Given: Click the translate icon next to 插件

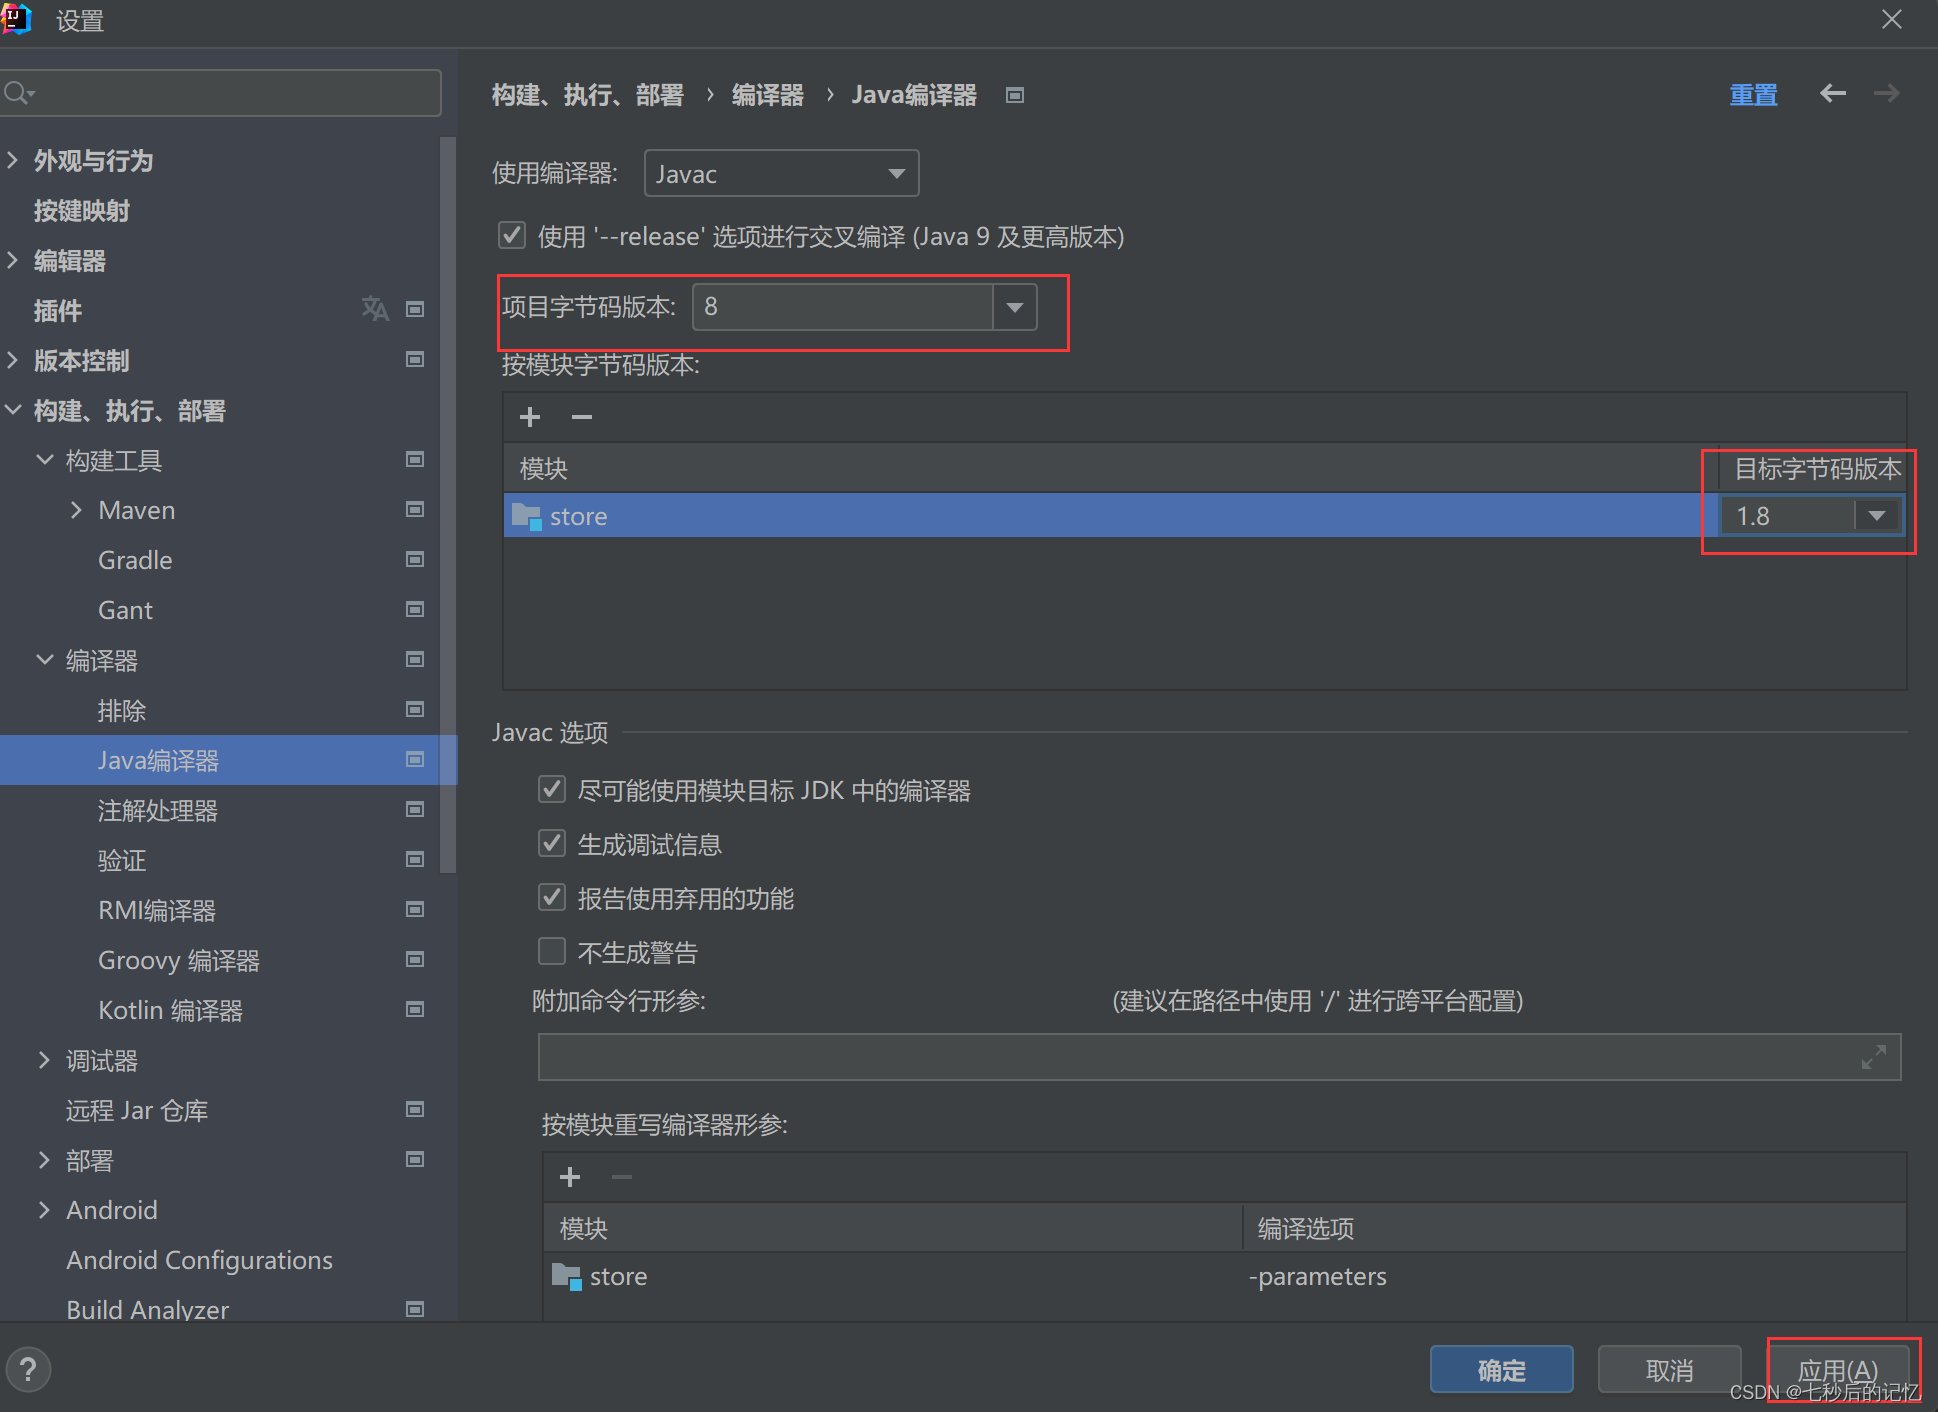Looking at the screenshot, I should pos(375,309).
